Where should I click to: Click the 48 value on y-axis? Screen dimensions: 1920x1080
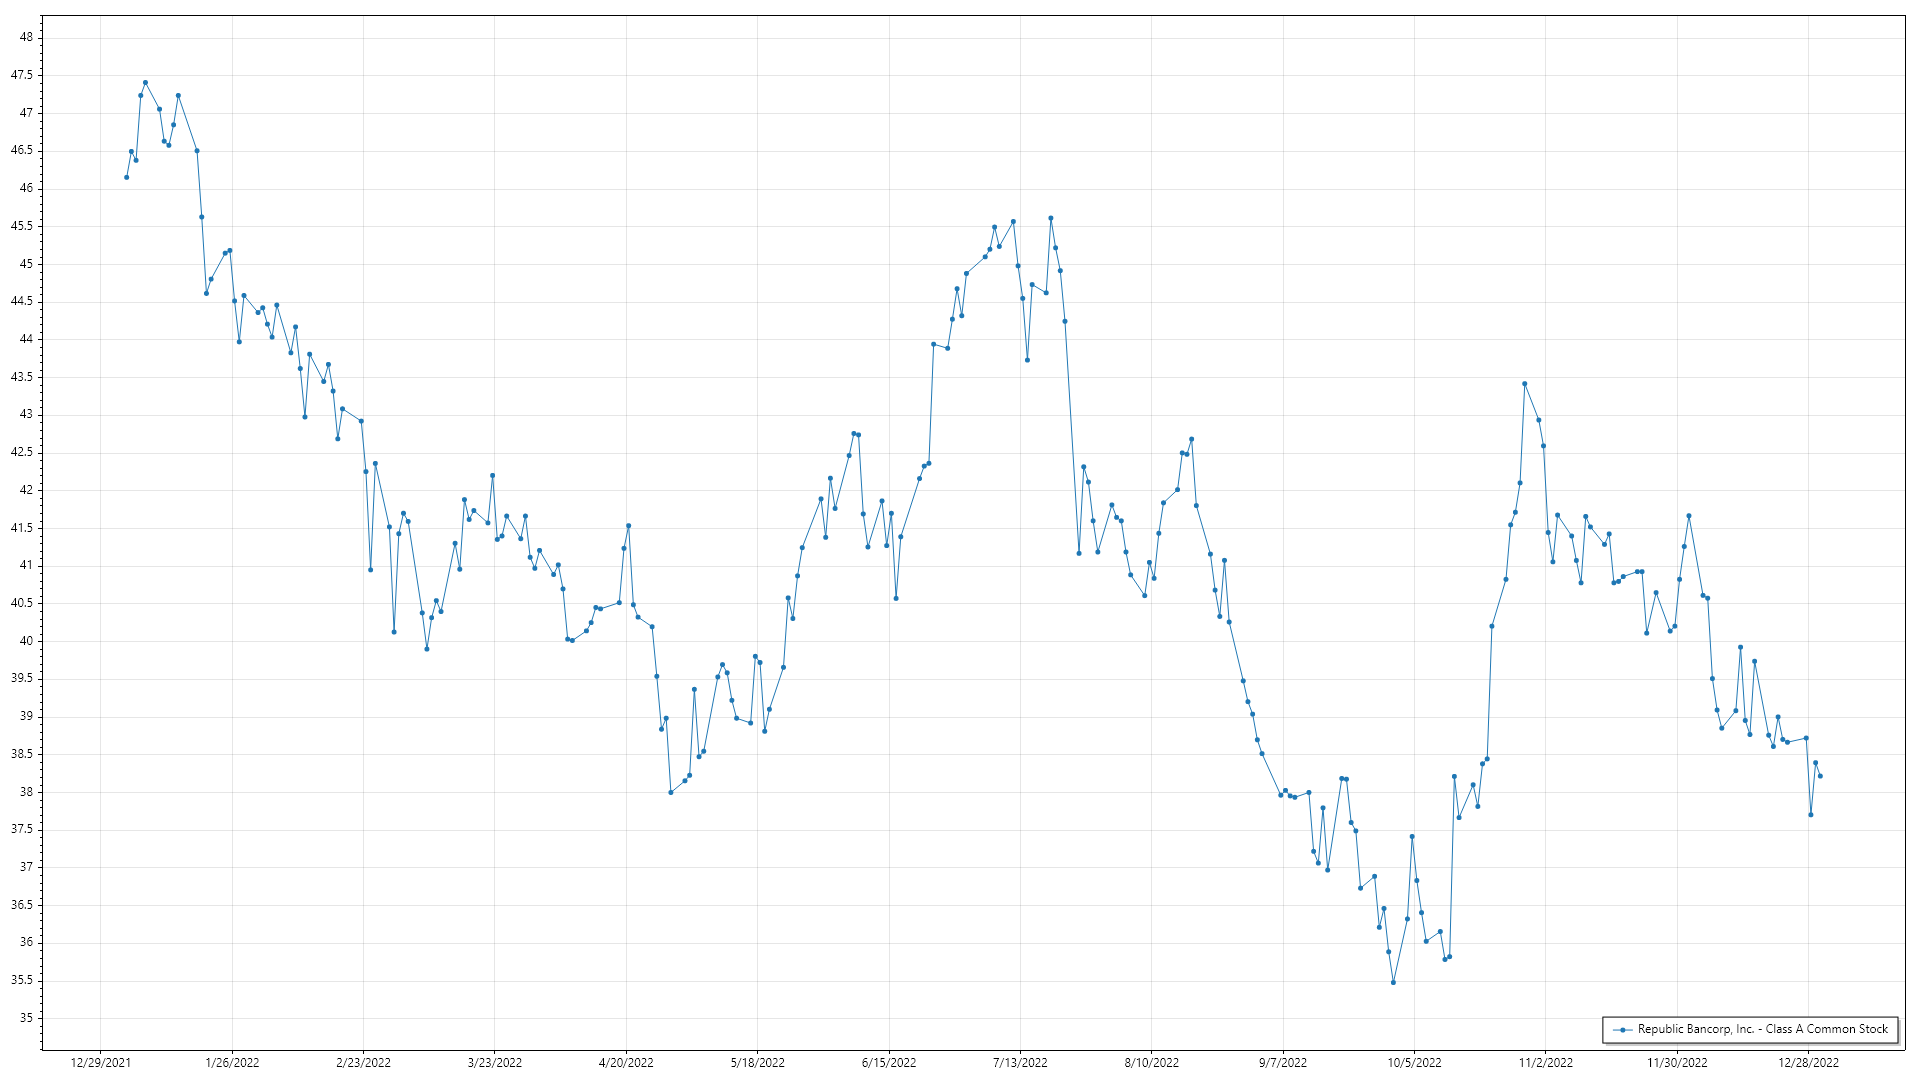pyautogui.click(x=26, y=37)
